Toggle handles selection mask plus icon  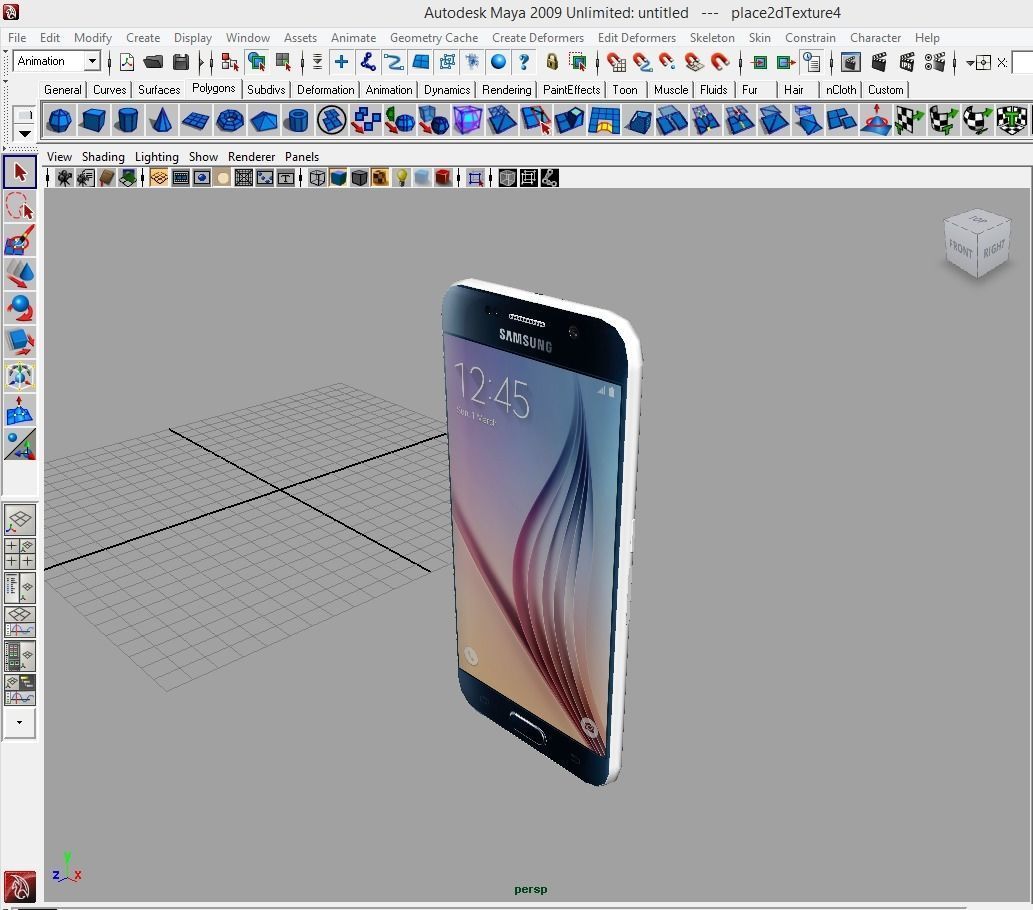[341, 63]
